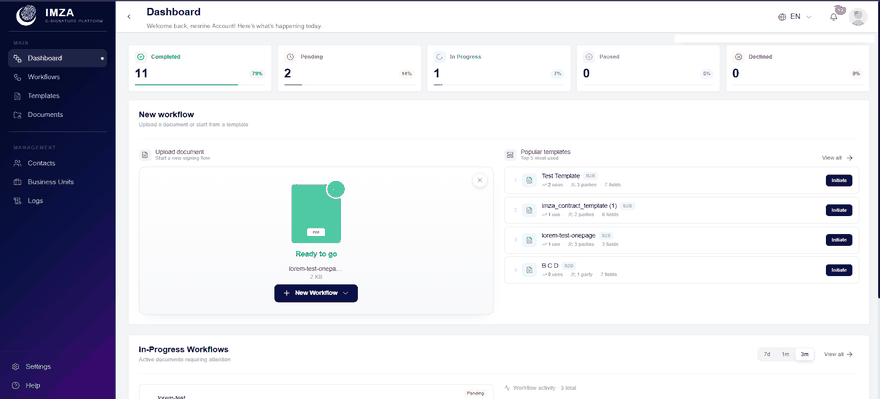Click the New Workflow button
Screen dimensions: 880x399
(316, 293)
